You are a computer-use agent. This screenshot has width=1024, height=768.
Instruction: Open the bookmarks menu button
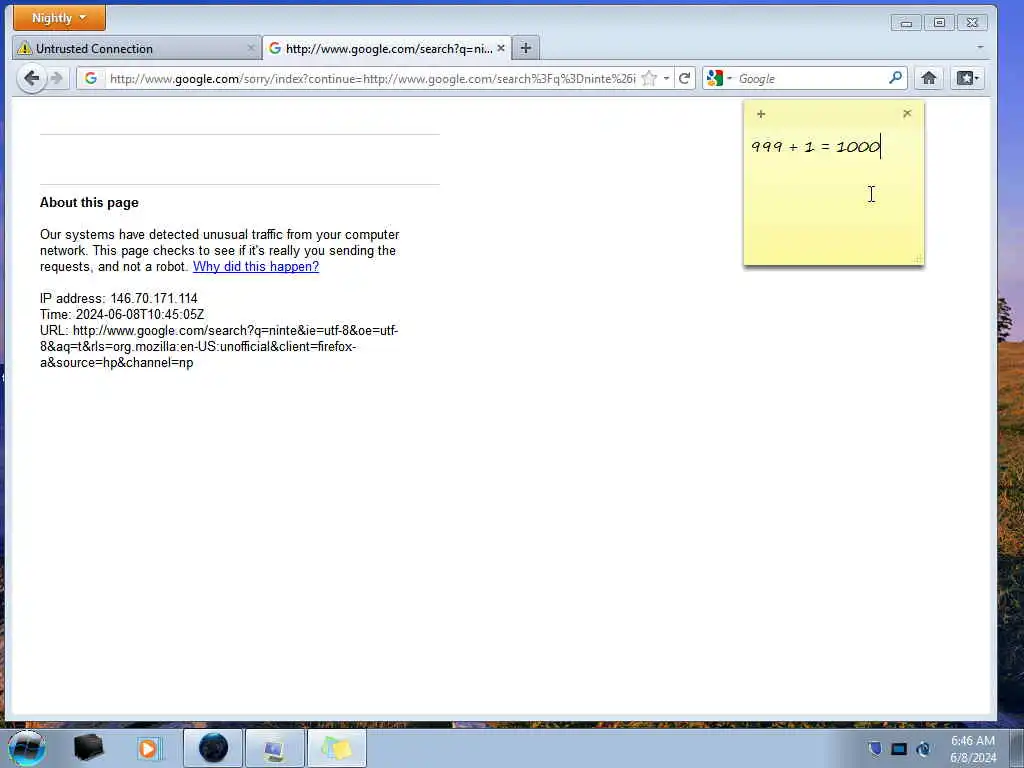(967, 79)
